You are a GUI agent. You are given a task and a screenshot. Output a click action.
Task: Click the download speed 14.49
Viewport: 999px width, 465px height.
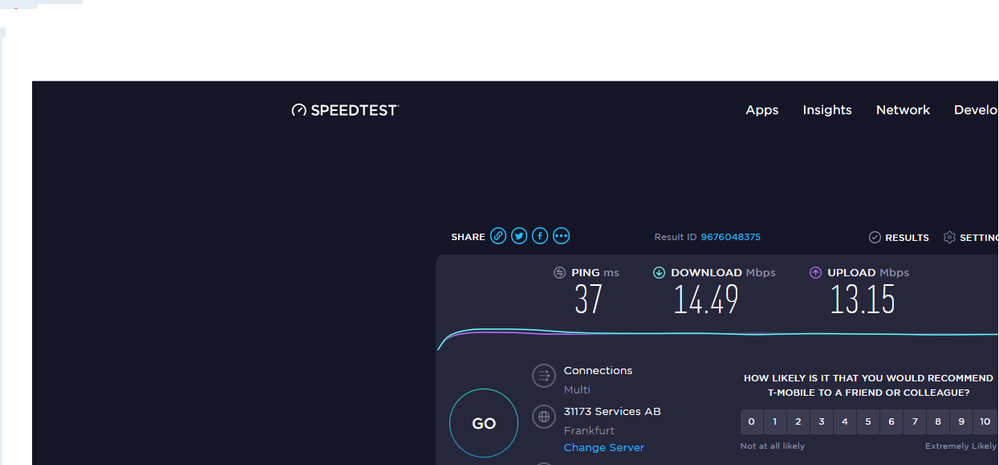[706, 300]
